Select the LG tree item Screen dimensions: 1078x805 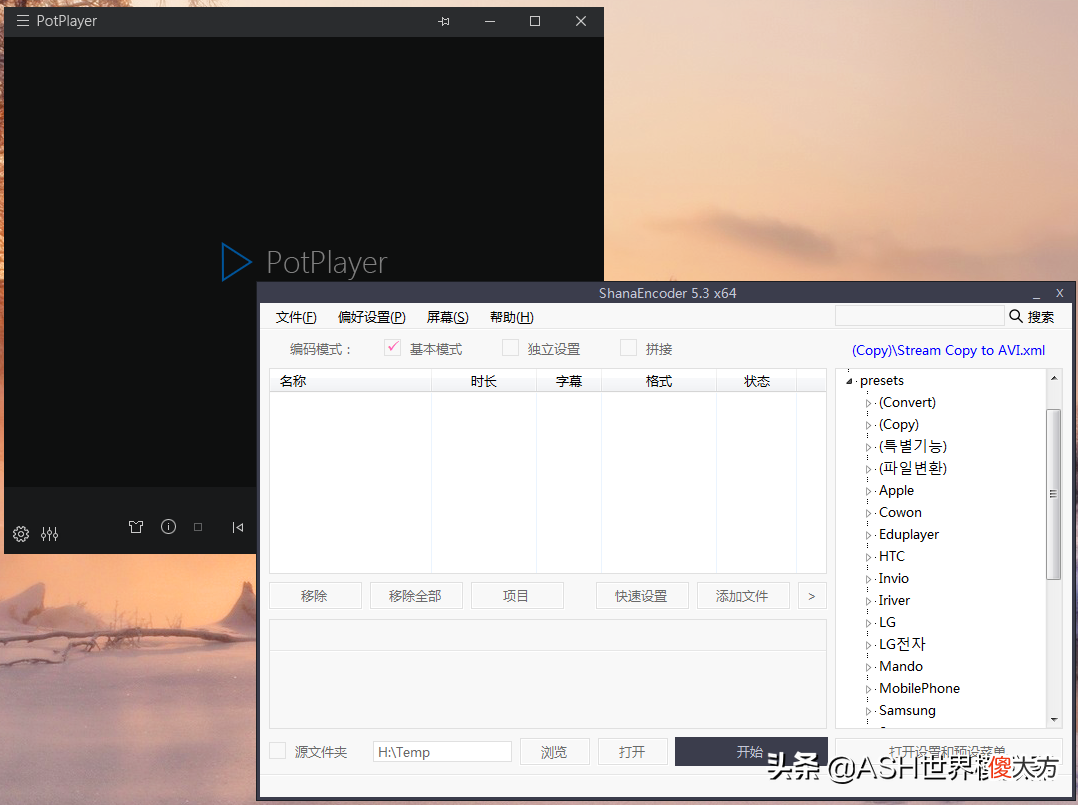click(887, 622)
